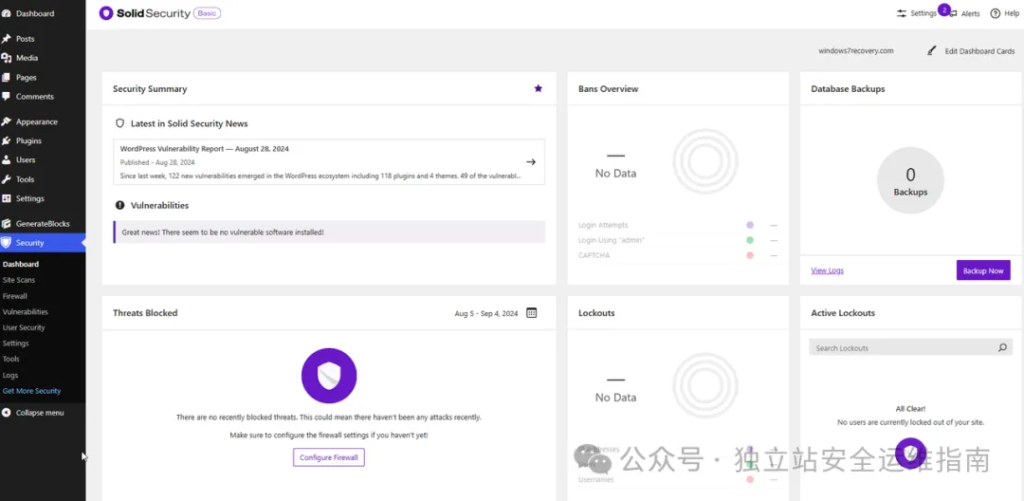
Task: Click the Settings sliders icon in top bar
Action: click(902, 13)
